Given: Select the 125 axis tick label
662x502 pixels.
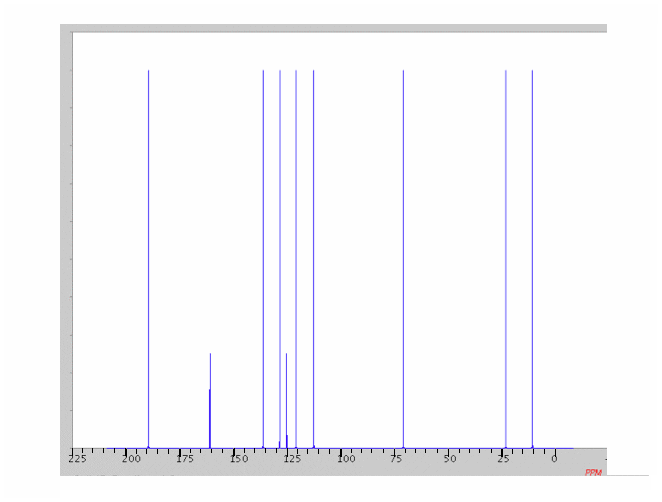Looking at the screenshot, I should [290, 459].
